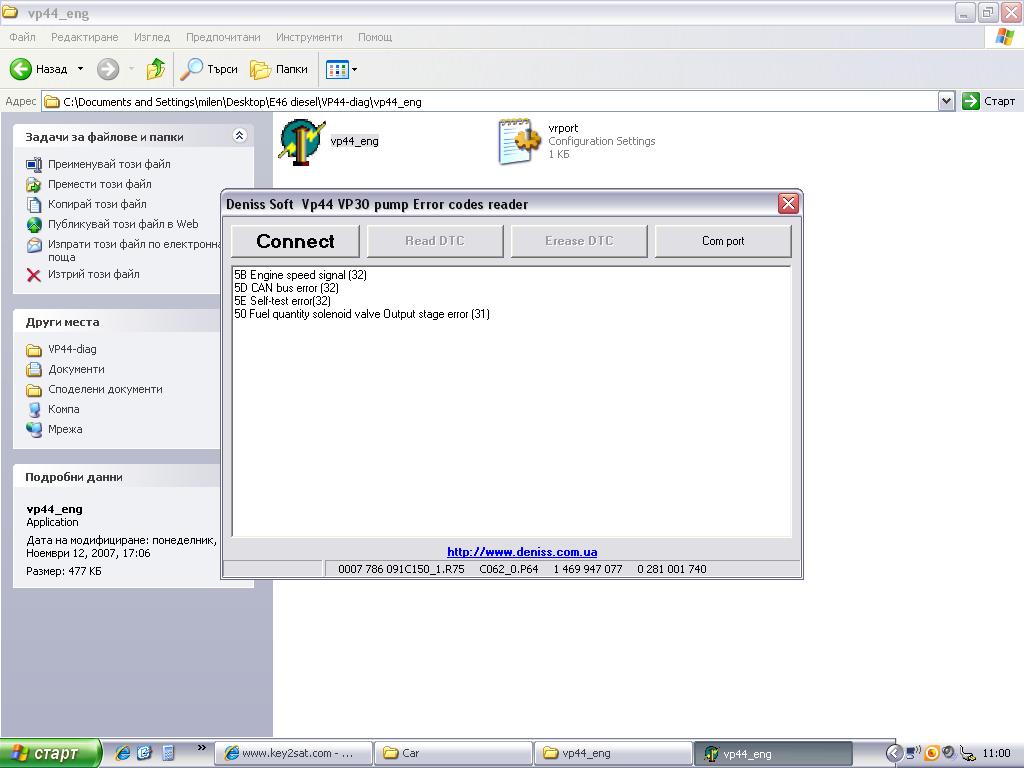Open the Файл menu
Screen dimensions: 1024x768
(x=23, y=37)
